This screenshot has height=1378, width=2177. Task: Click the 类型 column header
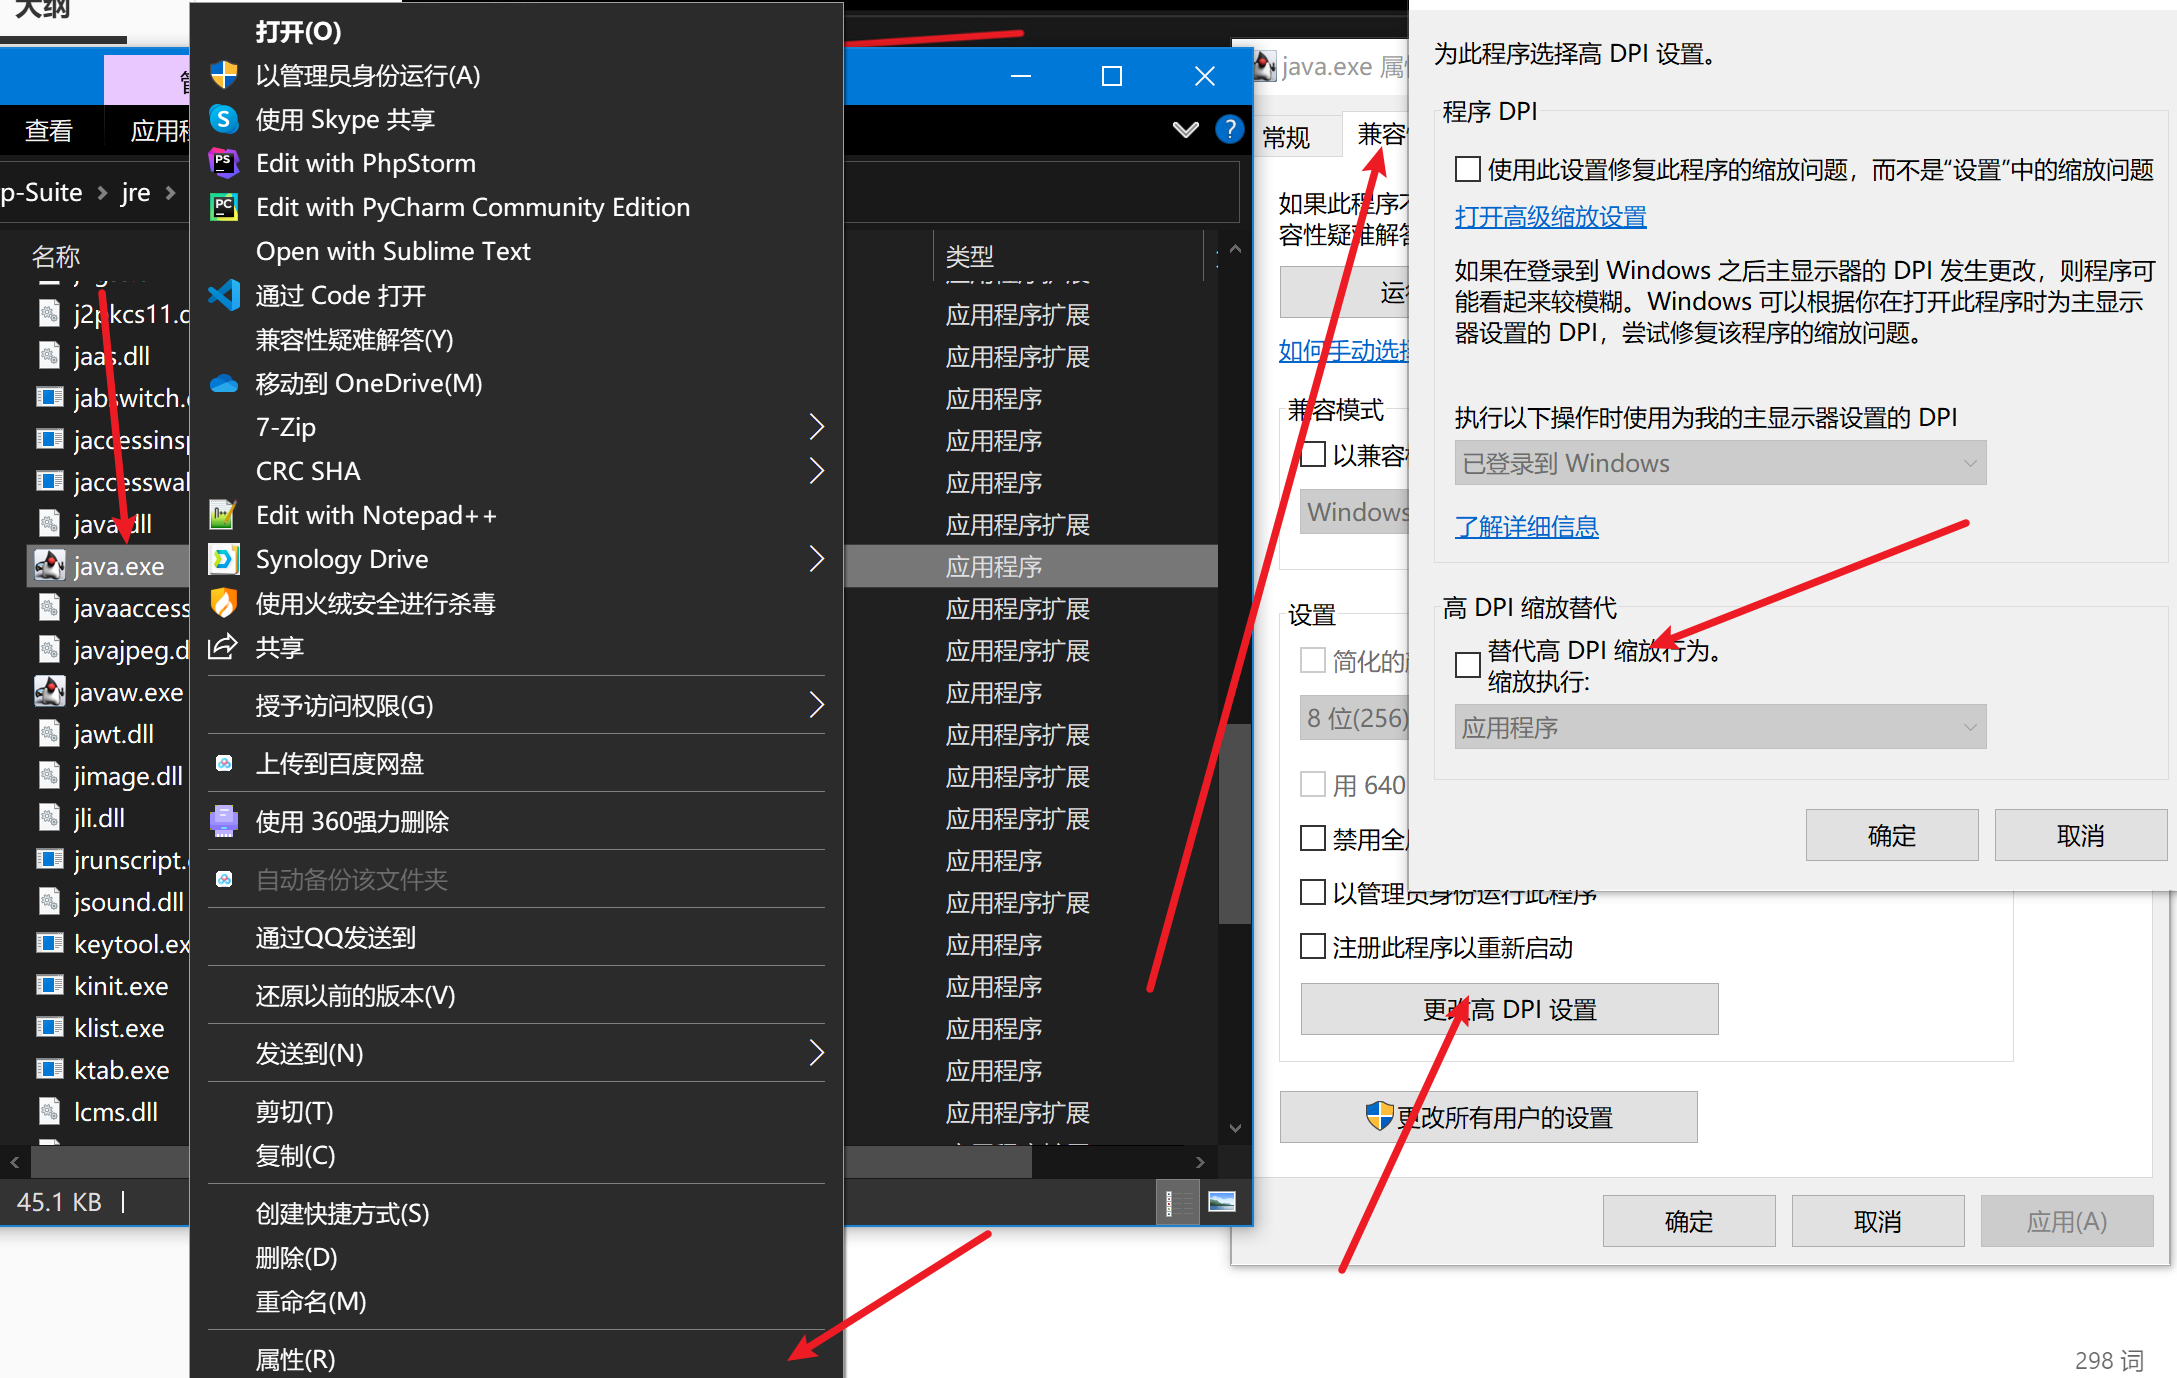point(1068,256)
